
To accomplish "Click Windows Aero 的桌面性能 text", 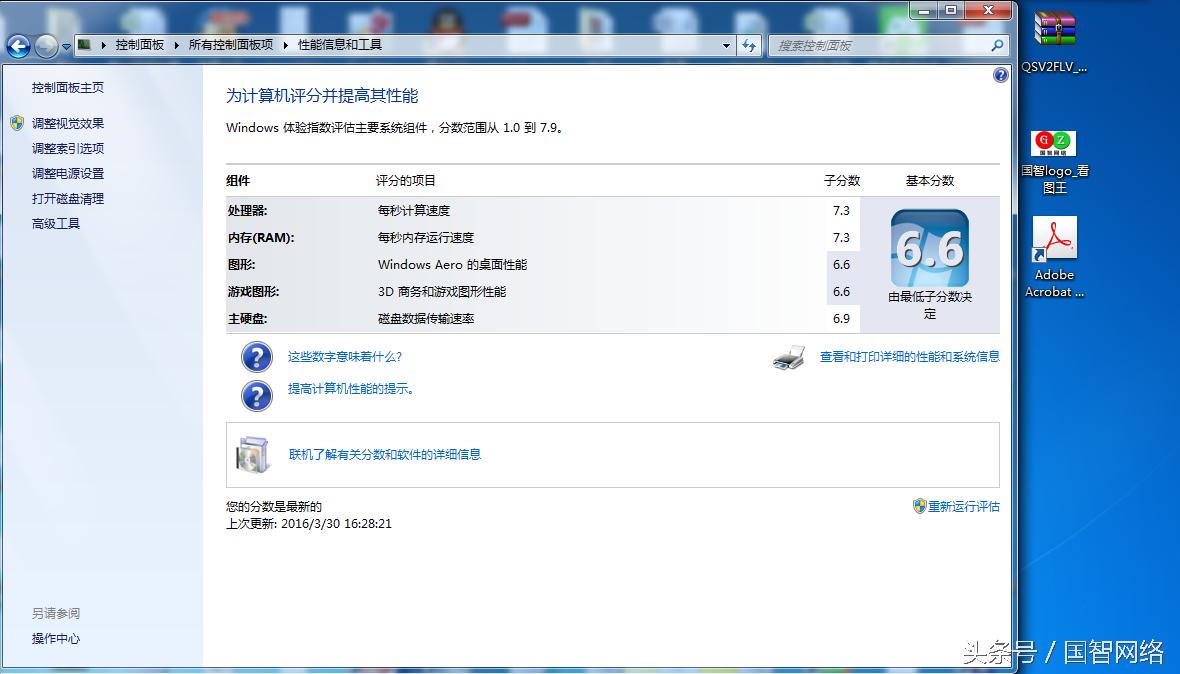I will coord(452,265).
